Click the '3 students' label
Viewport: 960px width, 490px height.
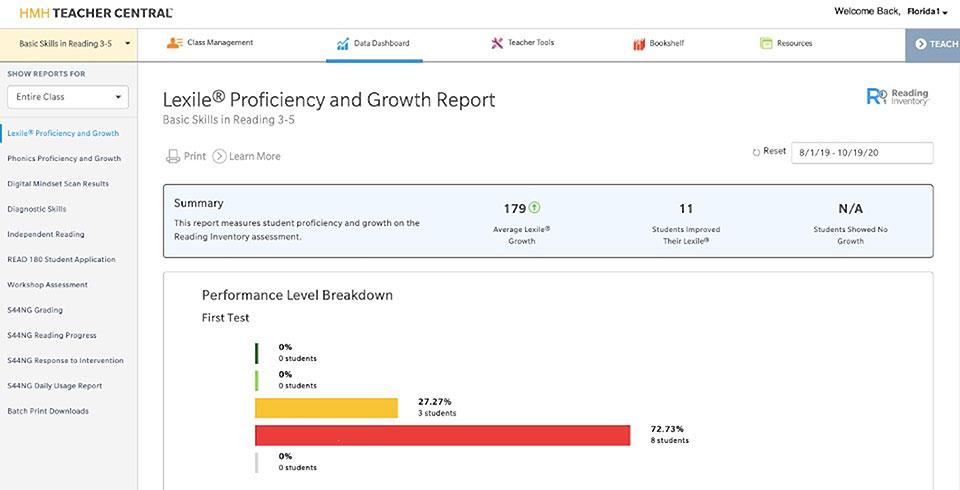click(437, 413)
